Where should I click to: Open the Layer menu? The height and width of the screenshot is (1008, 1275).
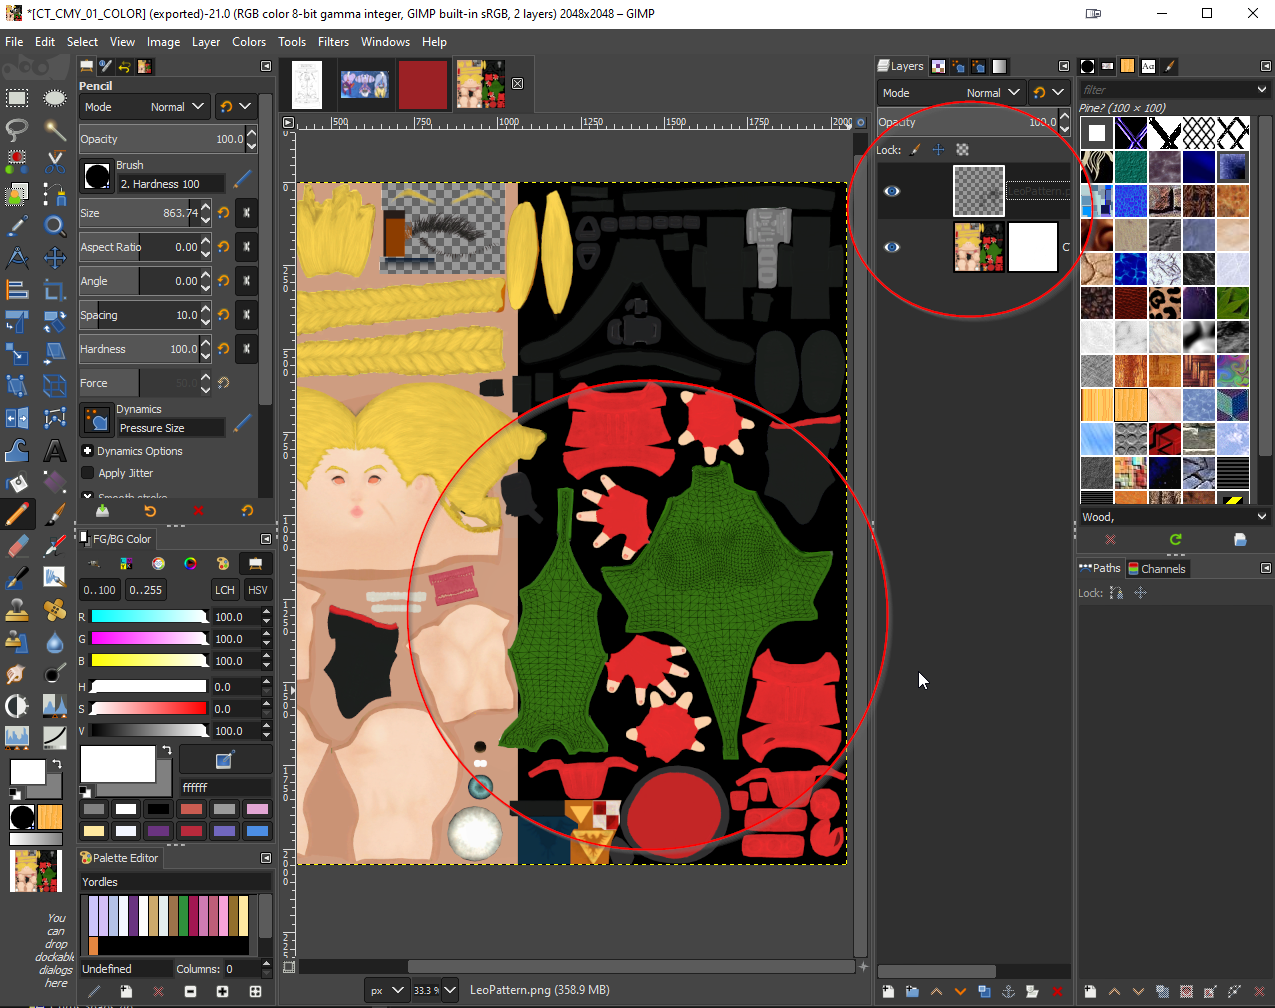pyautogui.click(x=206, y=42)
